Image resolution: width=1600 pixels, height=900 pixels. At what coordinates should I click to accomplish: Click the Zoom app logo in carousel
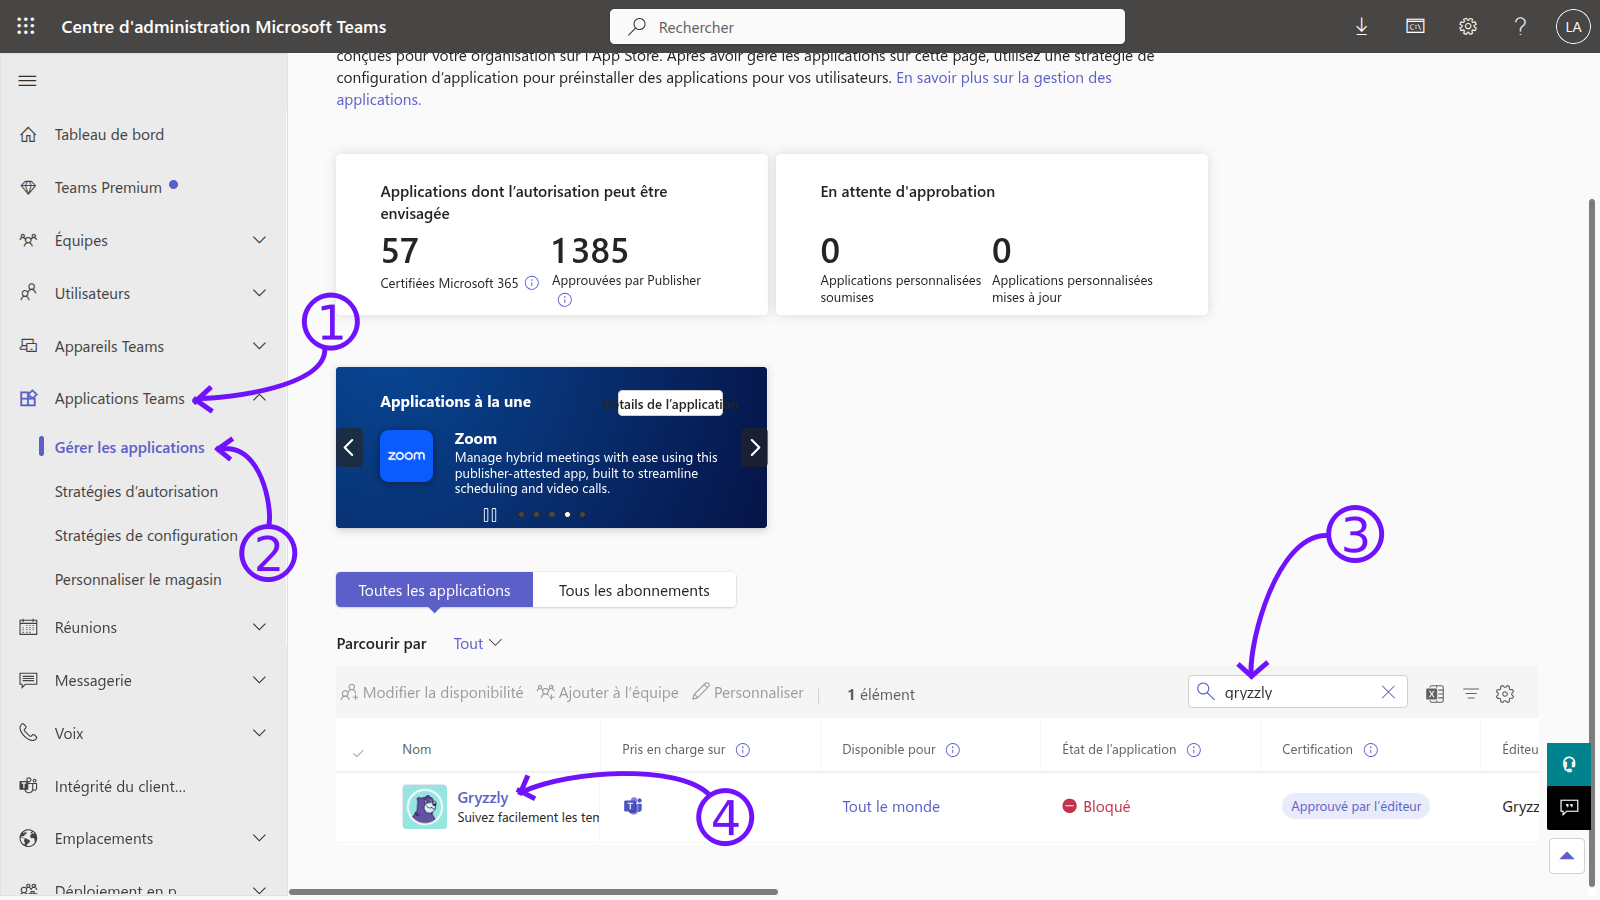[x=407, y=456]
